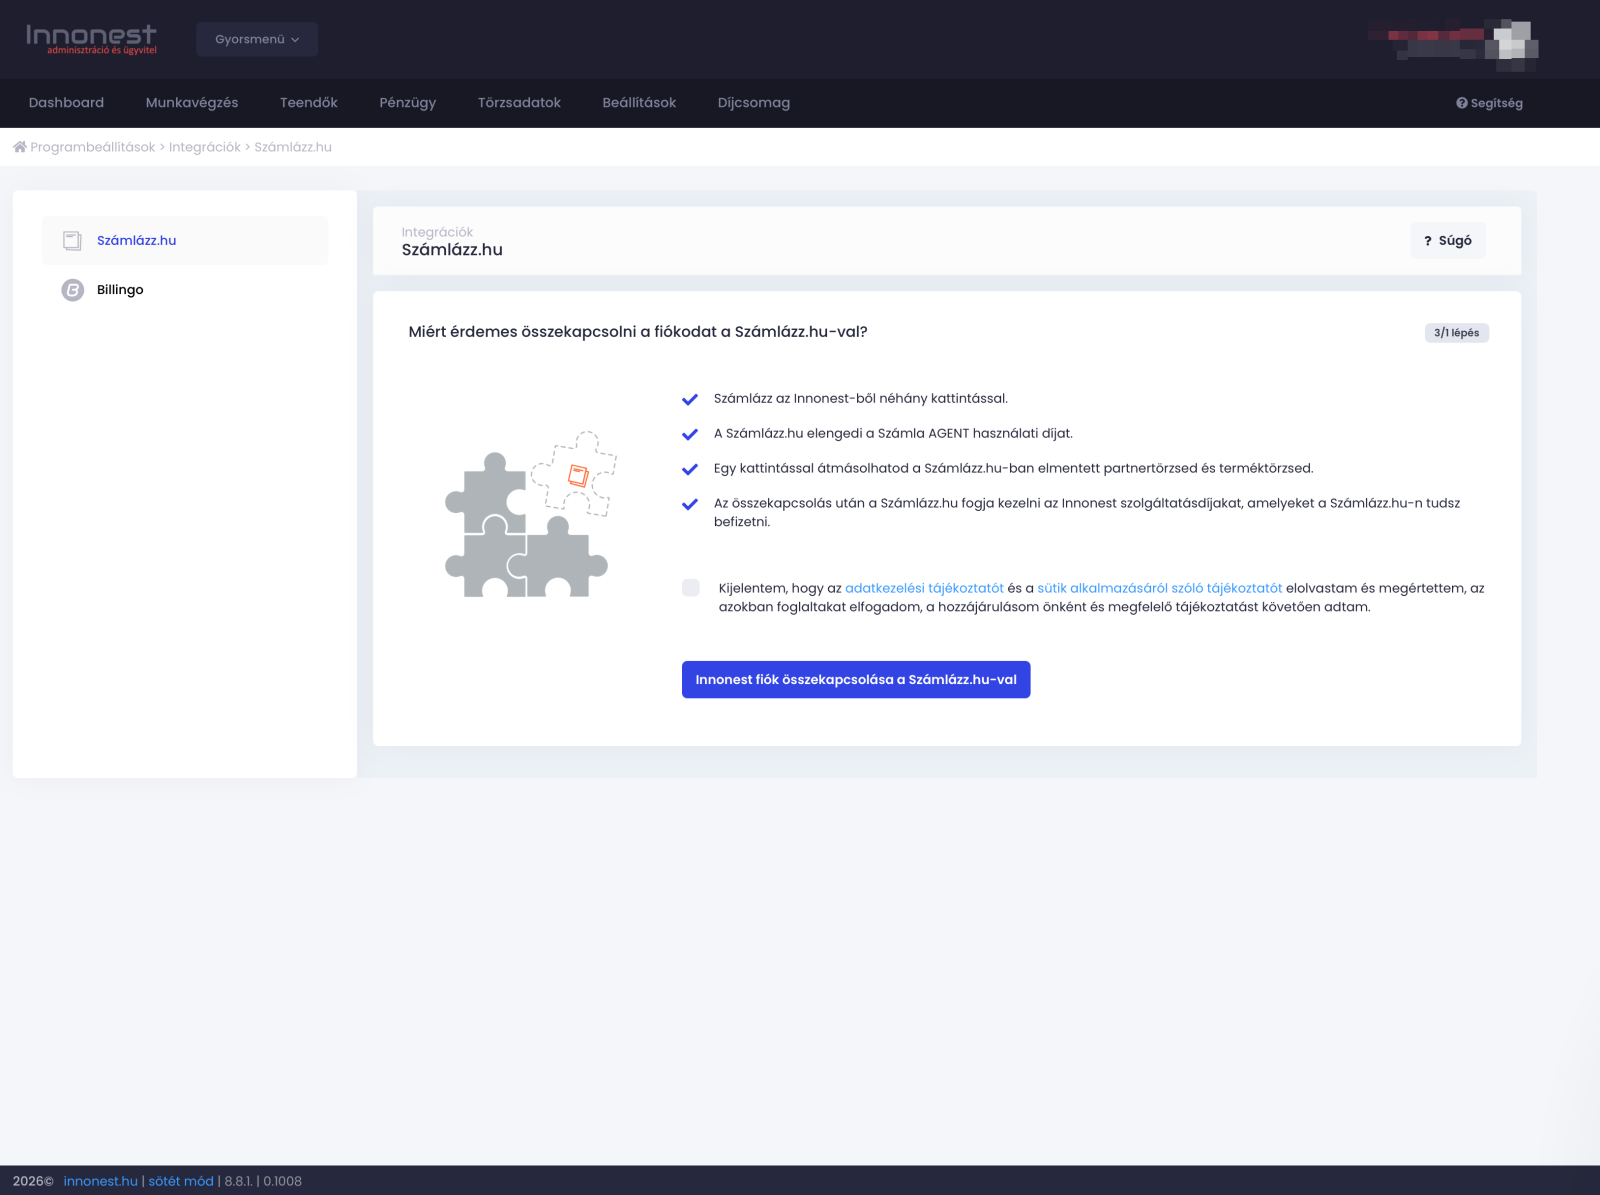Click Integrációk in the breadcrumb
Screen dimensions: 1600x1195
click(205, 147)
